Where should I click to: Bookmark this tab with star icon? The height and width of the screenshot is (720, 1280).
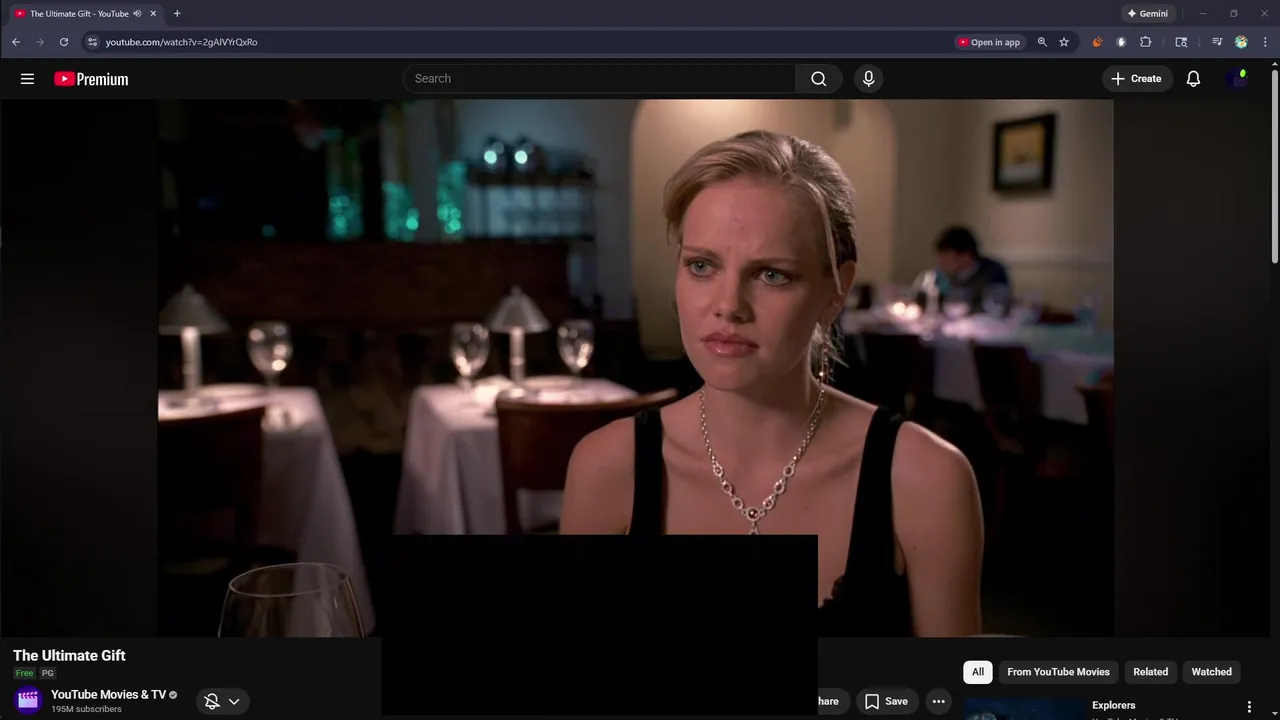click(x=1064, y=42)
